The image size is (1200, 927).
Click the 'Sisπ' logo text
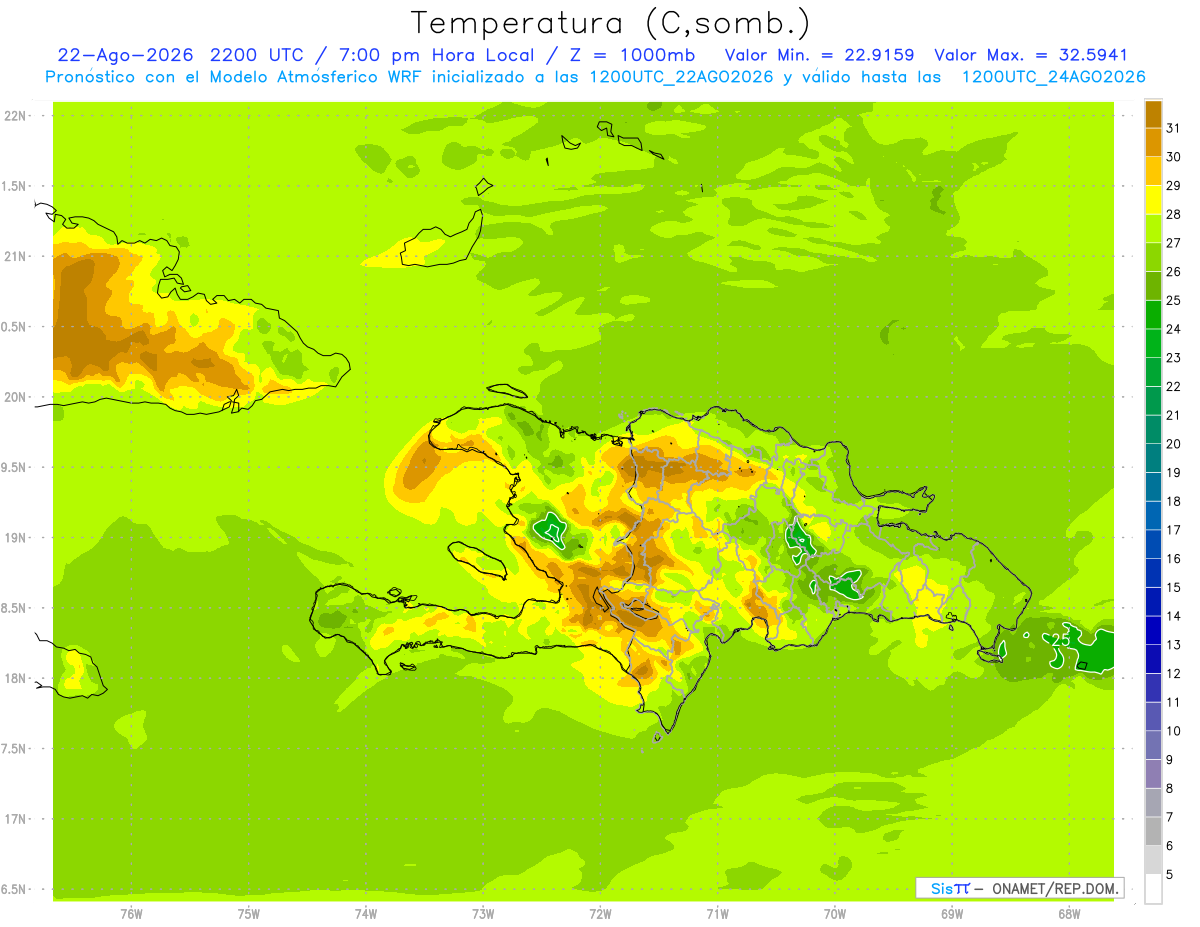[949, 888]
